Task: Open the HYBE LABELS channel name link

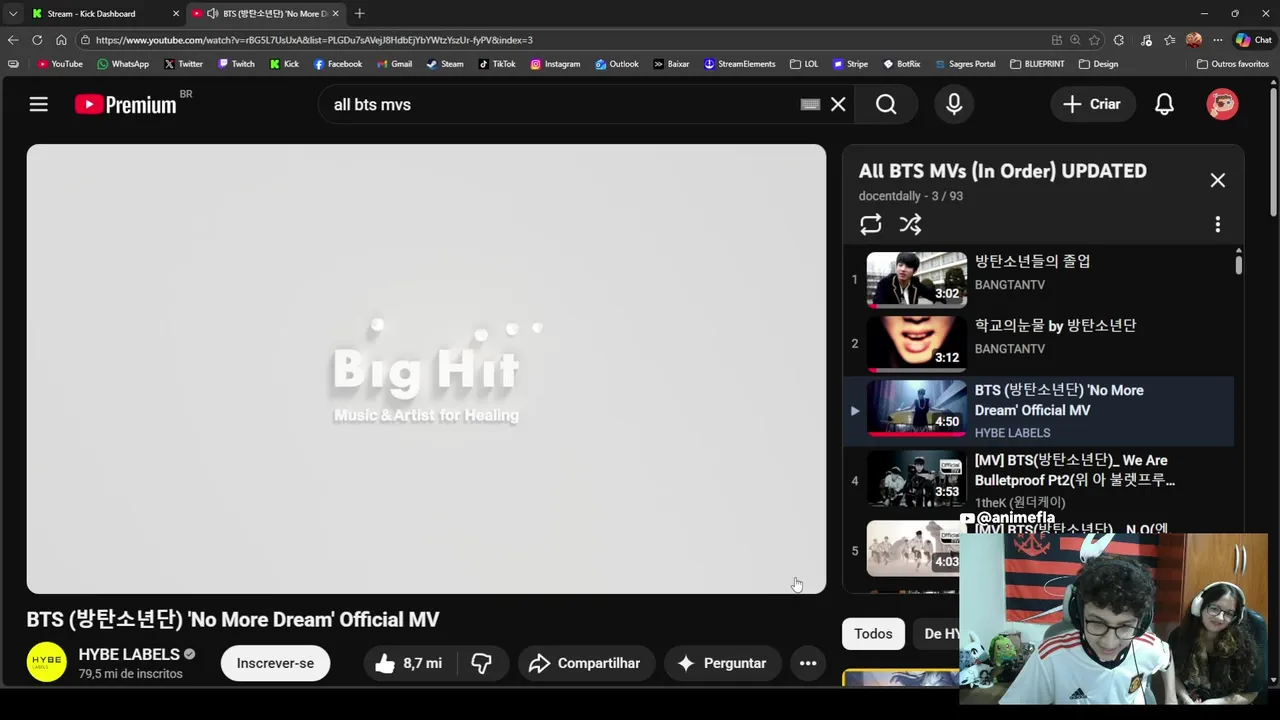Action: tap(129, 654)
